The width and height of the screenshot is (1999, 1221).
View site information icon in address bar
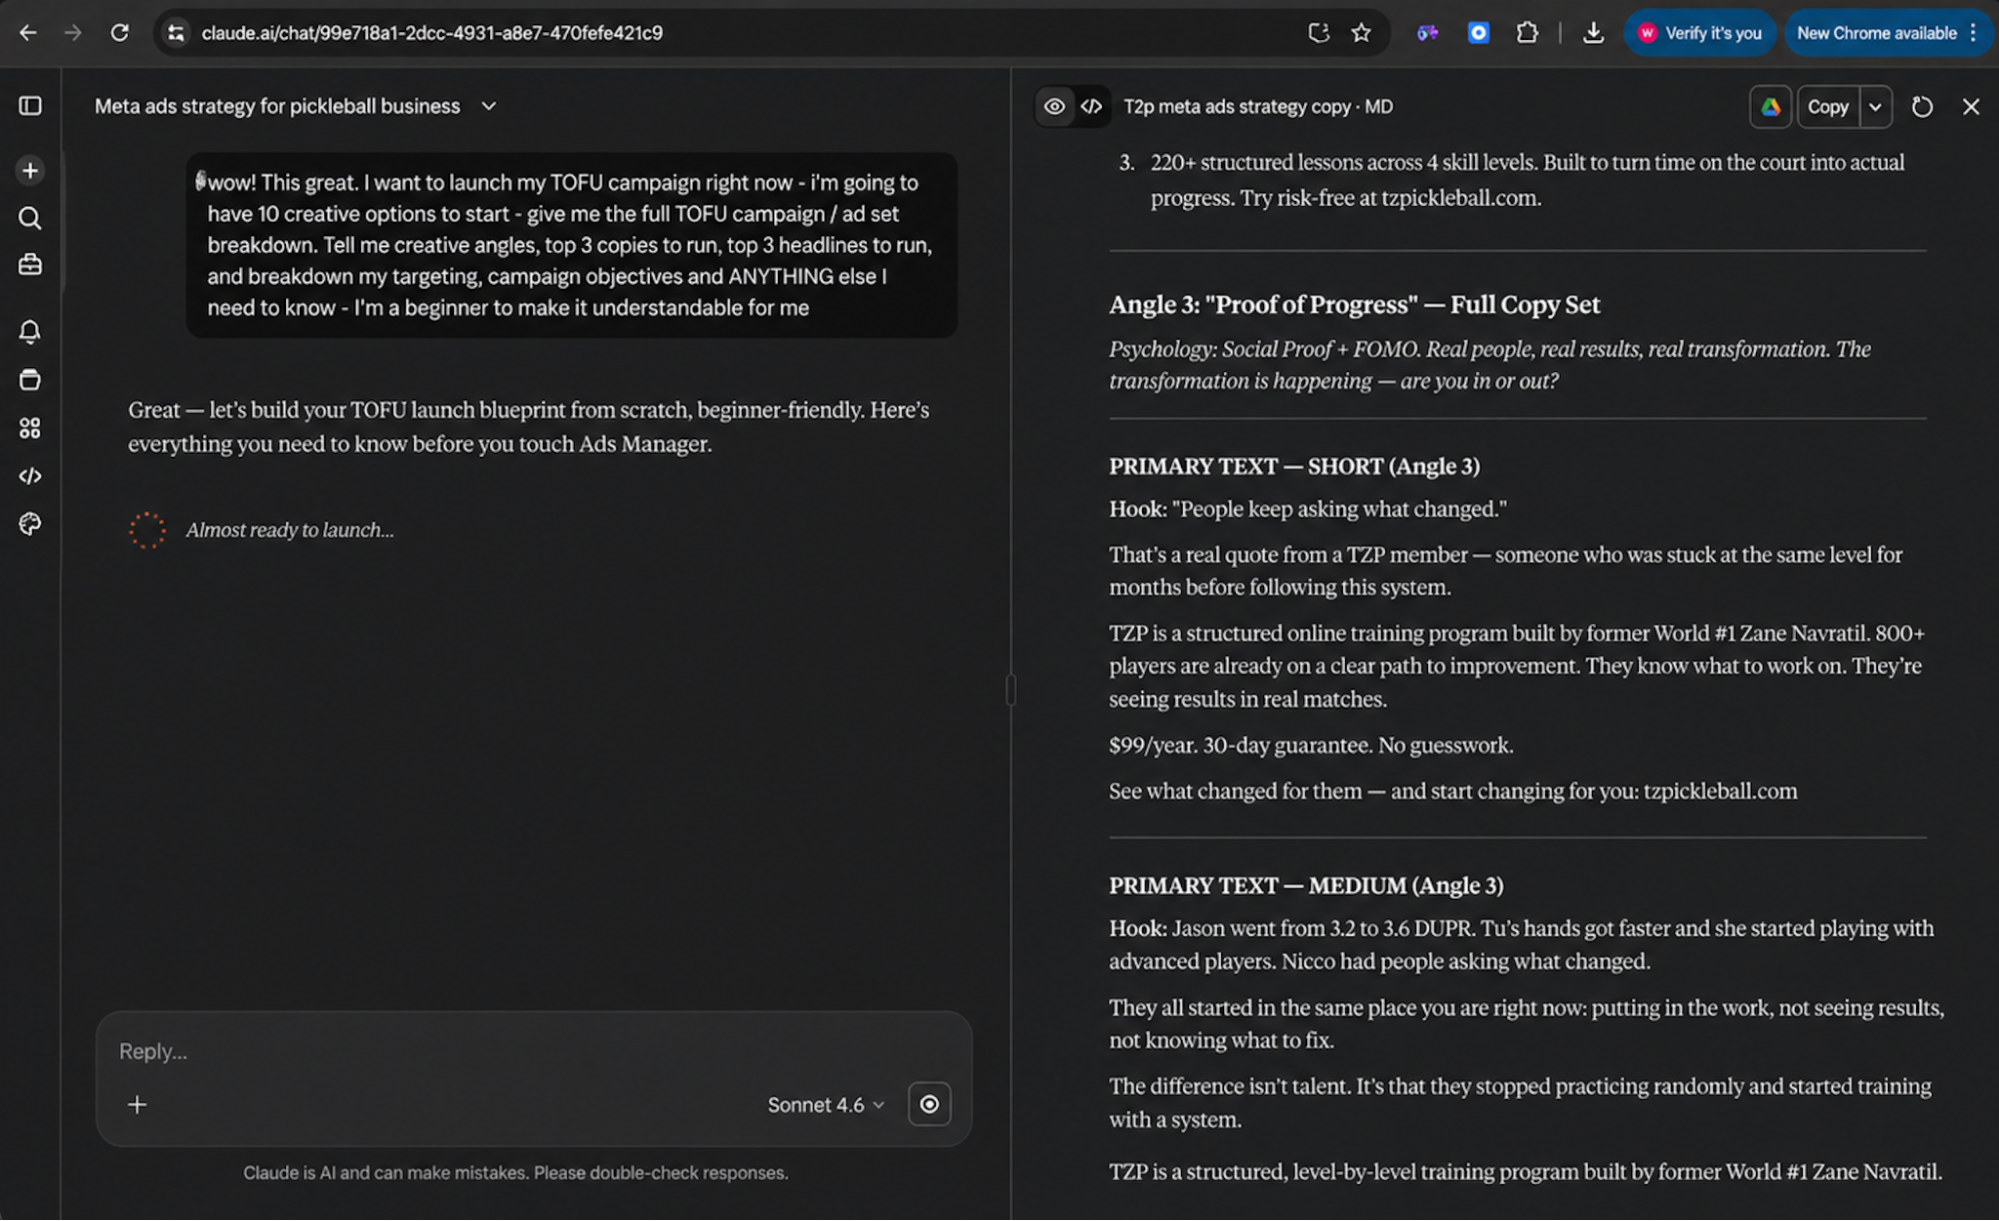pos(176,33)
